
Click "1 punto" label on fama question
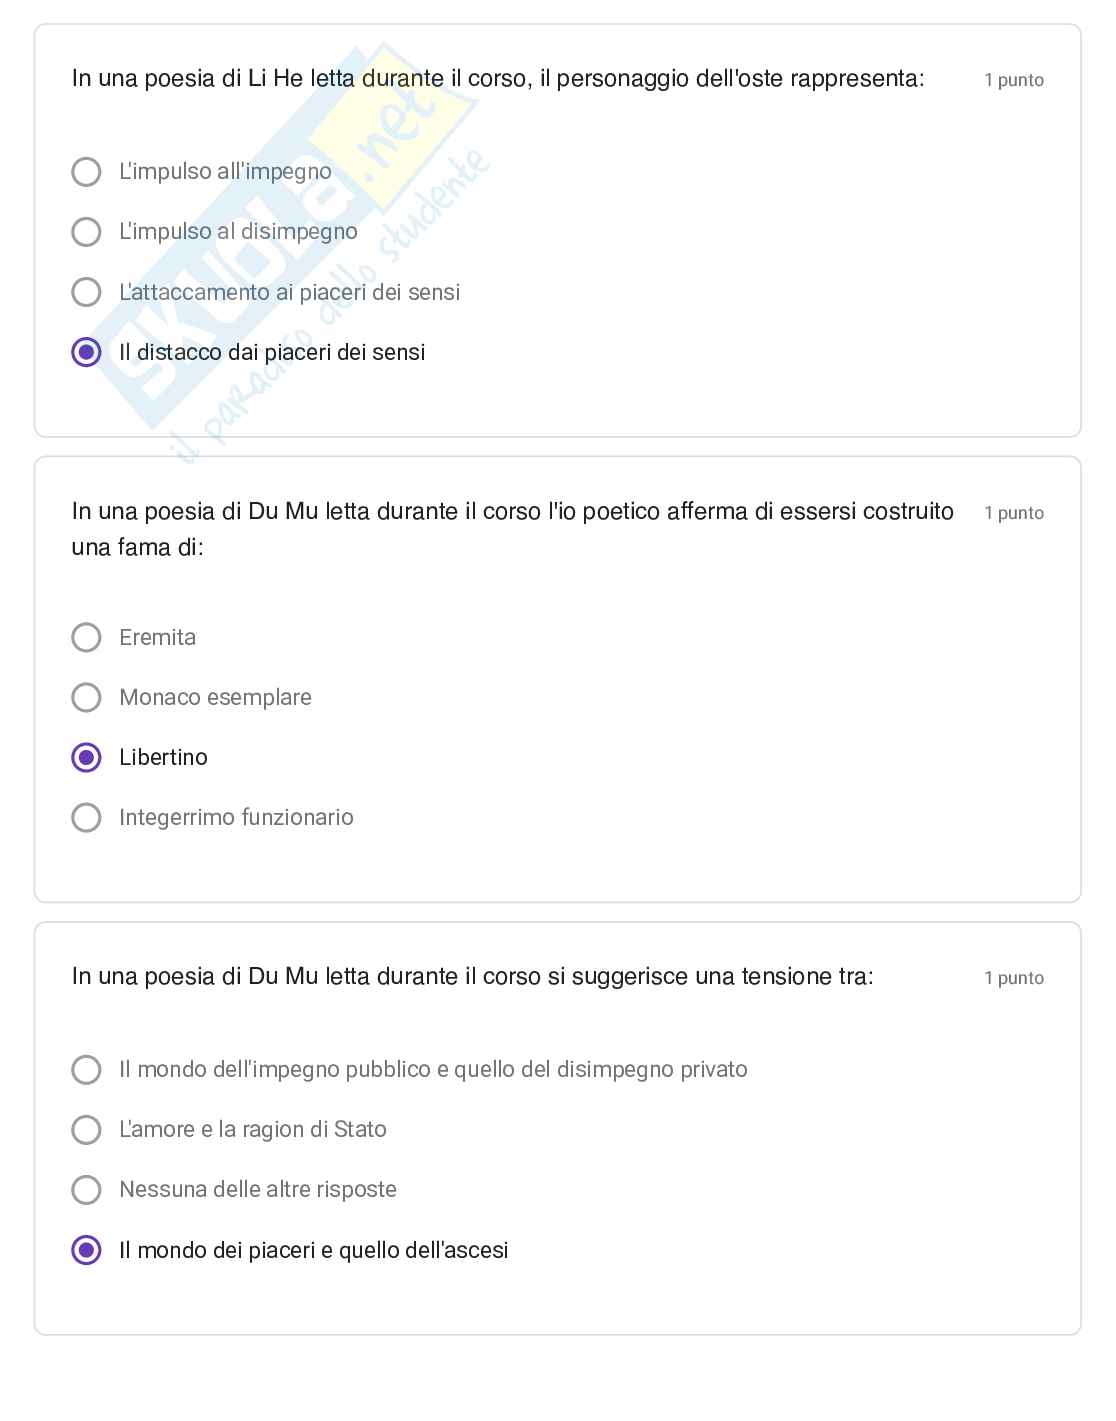pyautogui.click(x=1013, y=513)
